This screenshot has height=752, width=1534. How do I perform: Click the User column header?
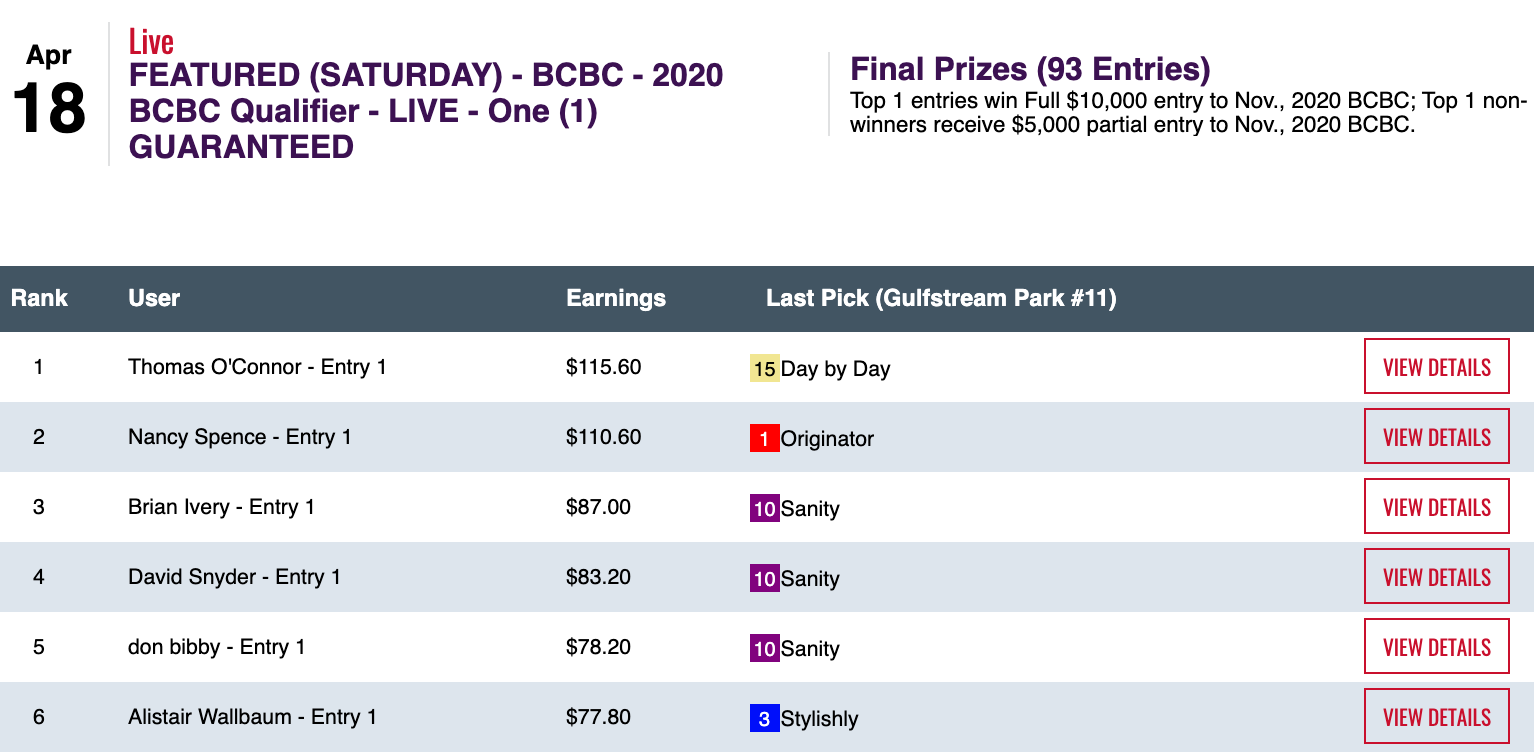[x=154, y=298]
